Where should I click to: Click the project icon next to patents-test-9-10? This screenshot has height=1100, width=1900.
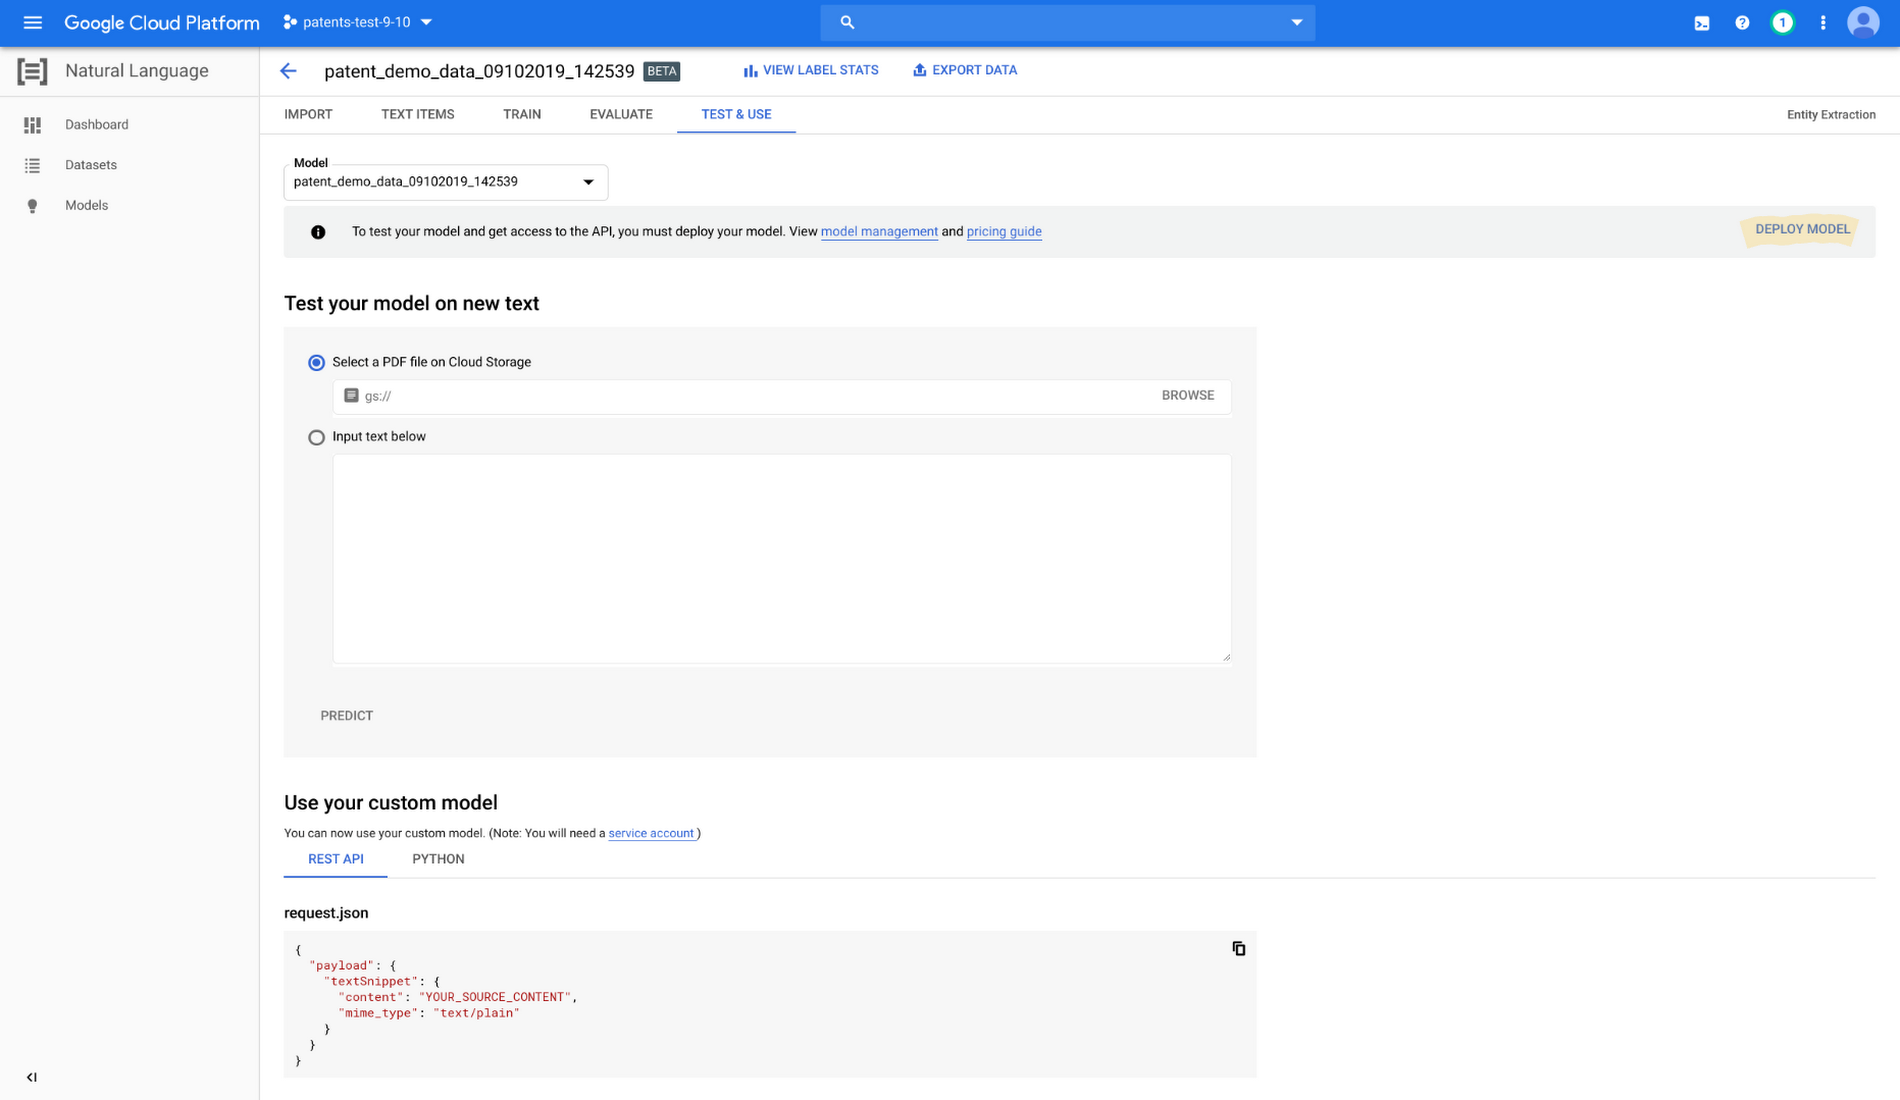290,22
